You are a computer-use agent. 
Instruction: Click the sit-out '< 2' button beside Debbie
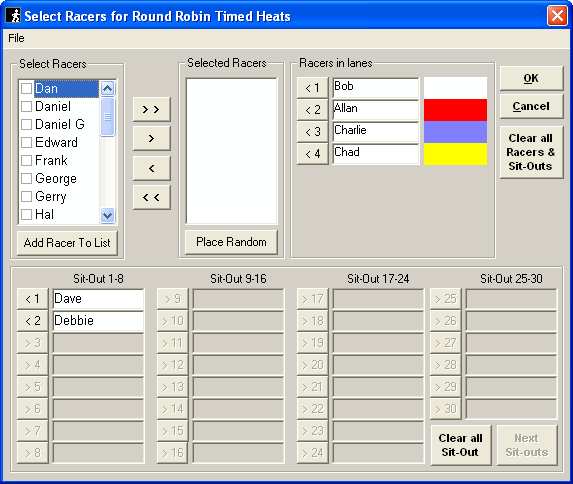33,321
